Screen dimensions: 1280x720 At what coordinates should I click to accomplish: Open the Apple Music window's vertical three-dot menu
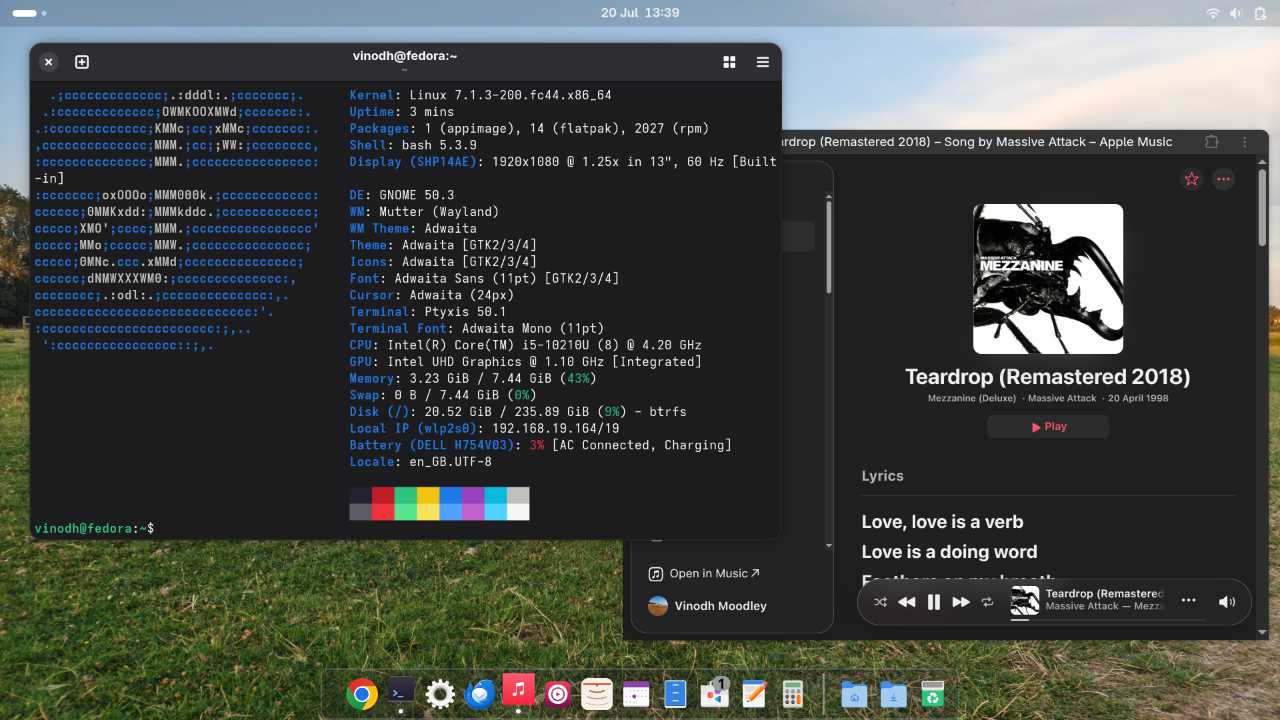click(1245, 142)
